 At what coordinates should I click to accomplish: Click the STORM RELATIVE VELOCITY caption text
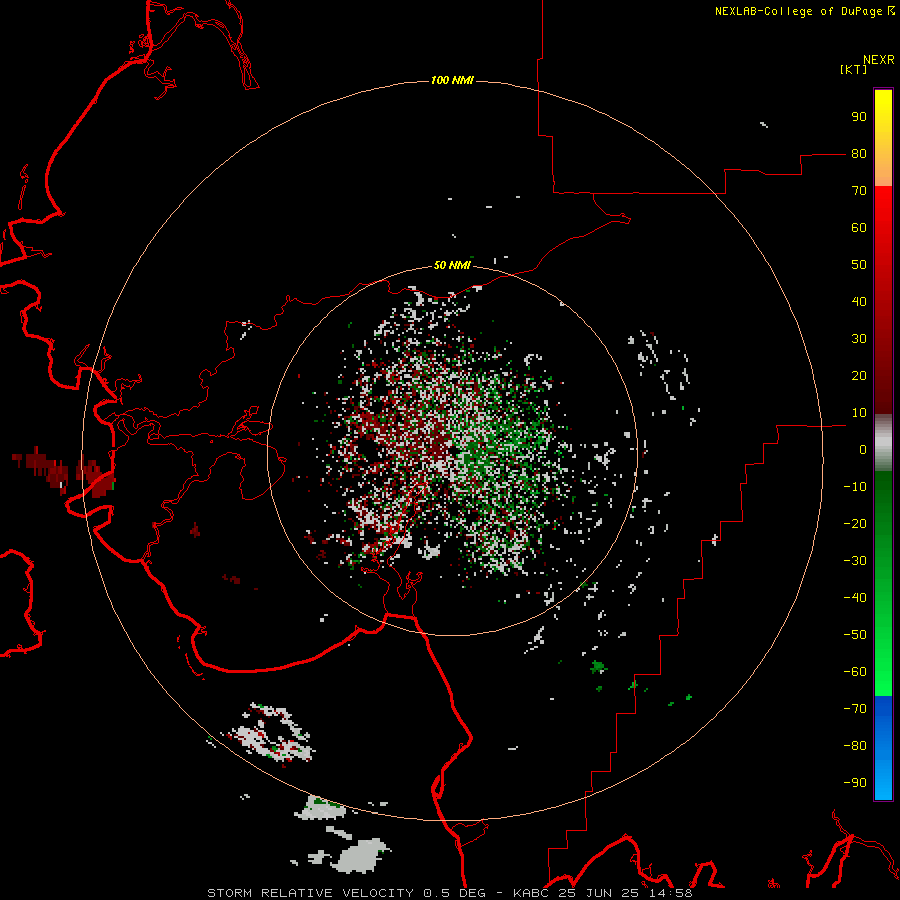(311, 893)
